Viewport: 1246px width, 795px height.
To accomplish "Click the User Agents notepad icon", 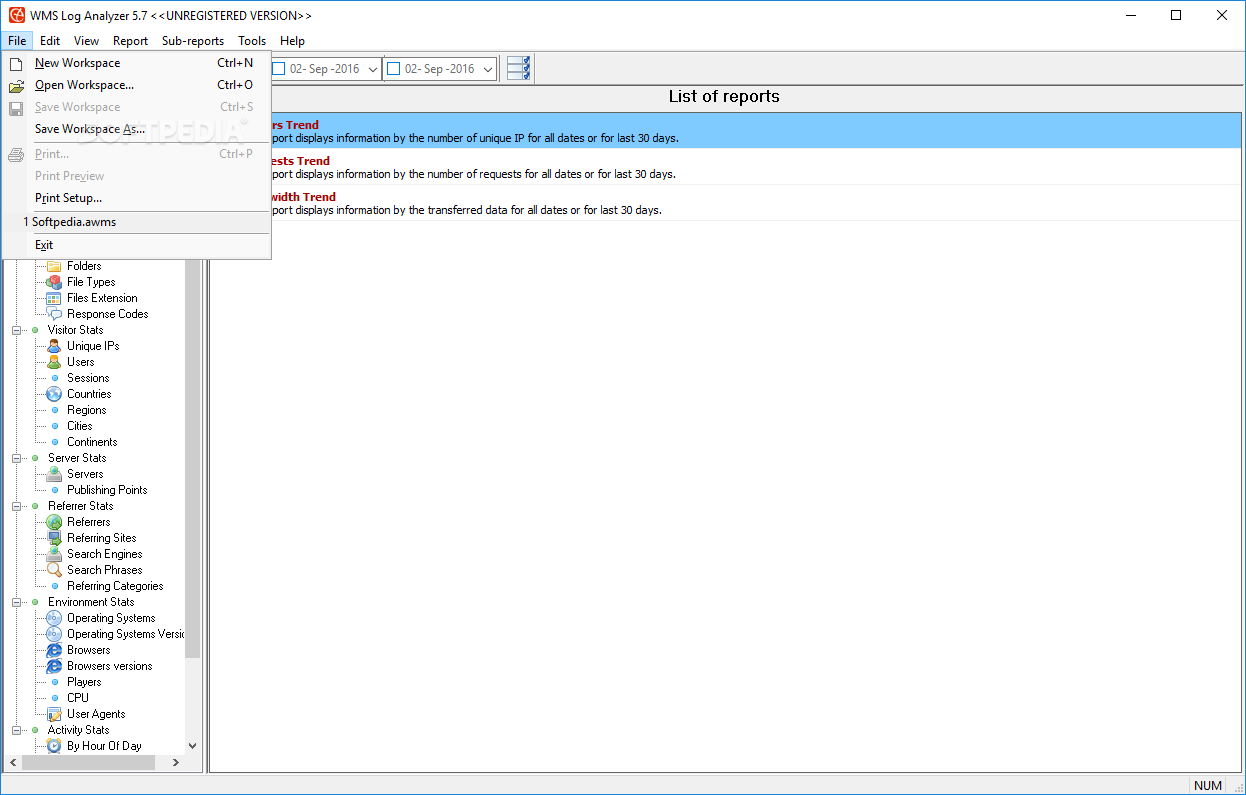I will [x=54, y=714].
